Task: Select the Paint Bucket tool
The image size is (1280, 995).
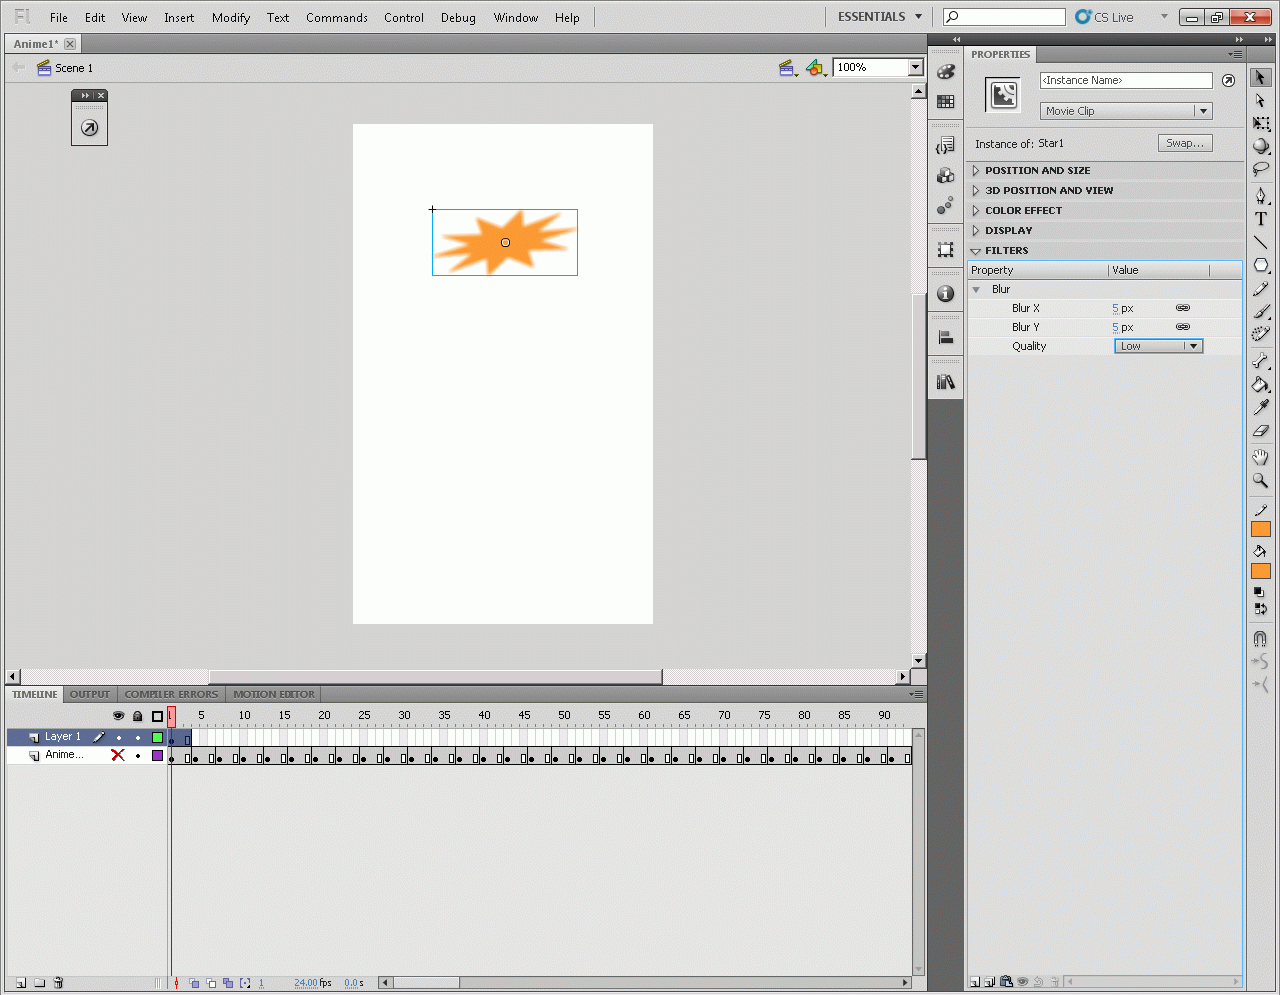Action: pyautogui.click(x=1260, y=385)
